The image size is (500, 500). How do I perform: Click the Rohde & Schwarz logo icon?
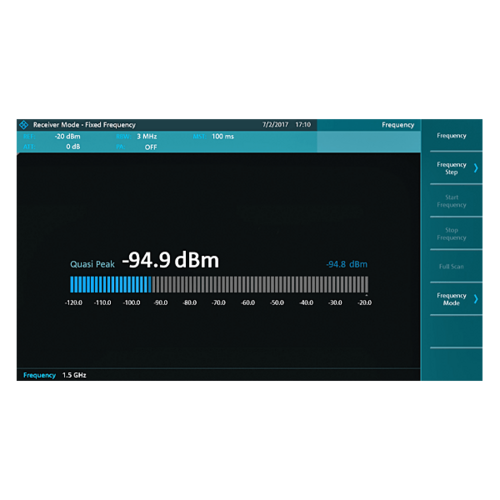point(24,125)
